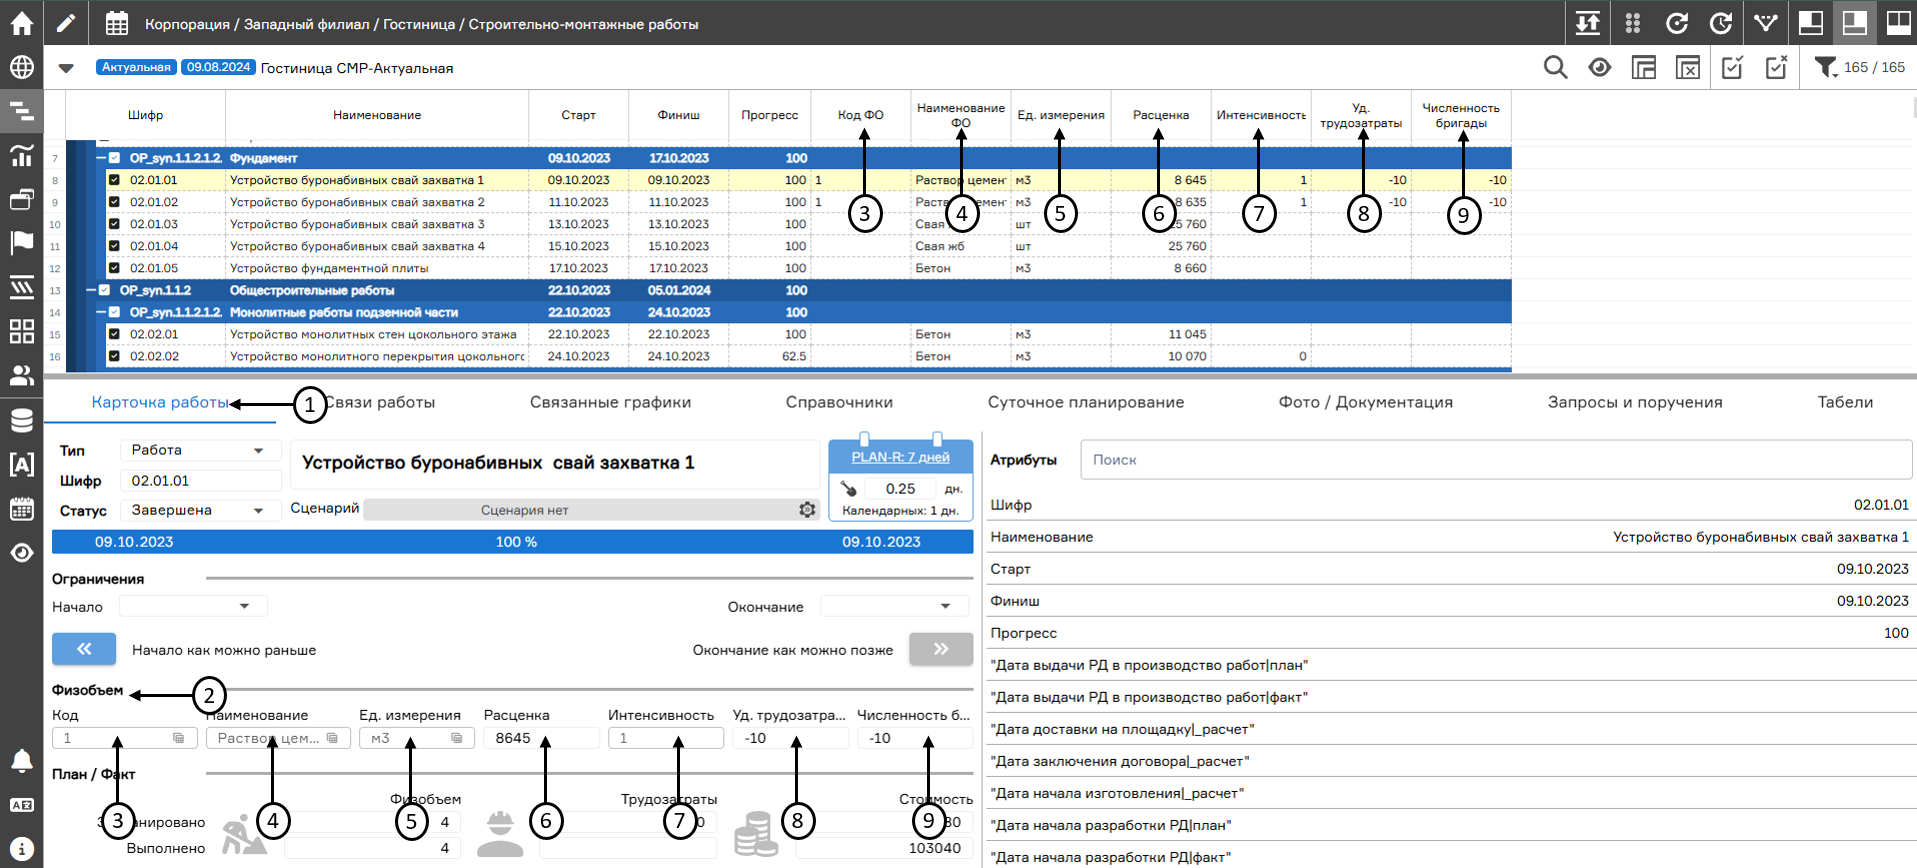The height and width of the screenshot is (868, 1917).
Task: Switch to Связанные графики tab
Action: [610, 402]
